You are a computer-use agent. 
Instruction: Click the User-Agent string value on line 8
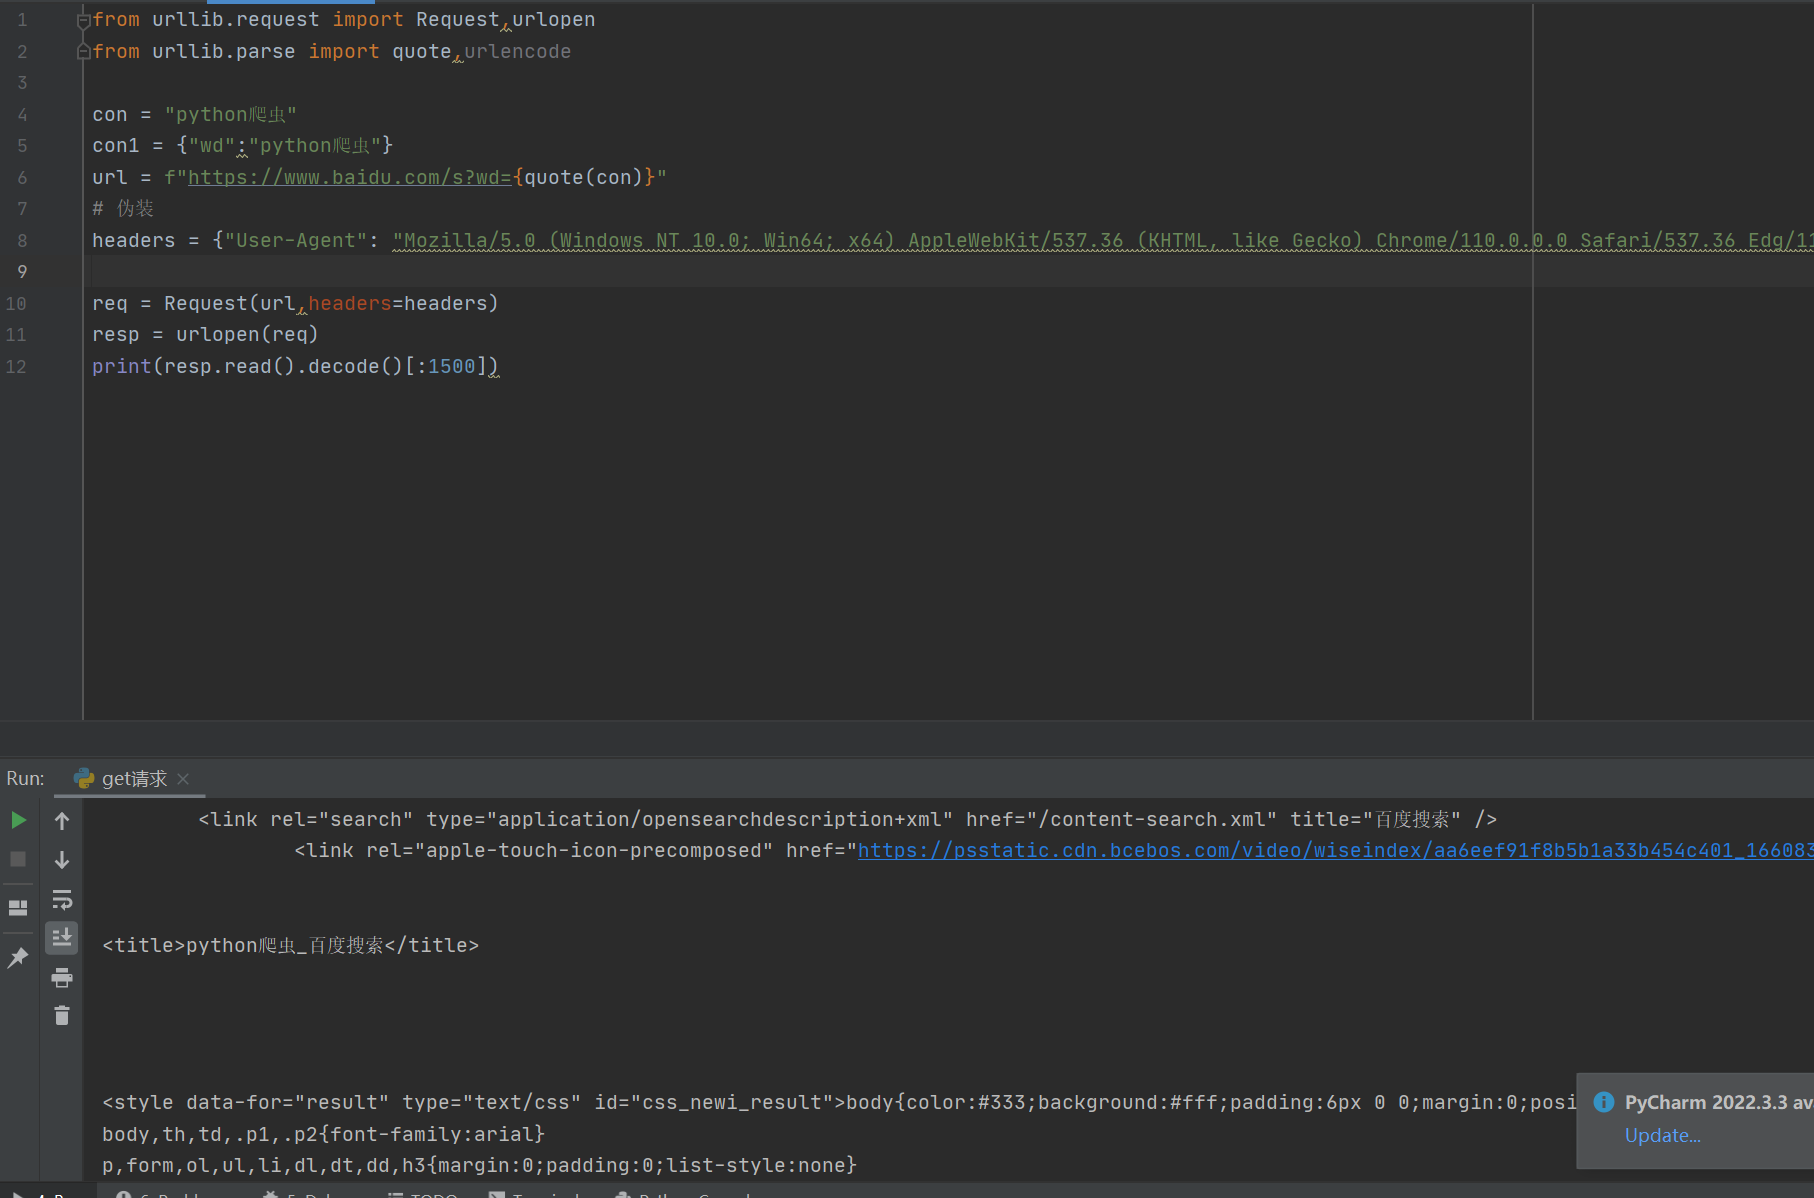coord(1102,241)
